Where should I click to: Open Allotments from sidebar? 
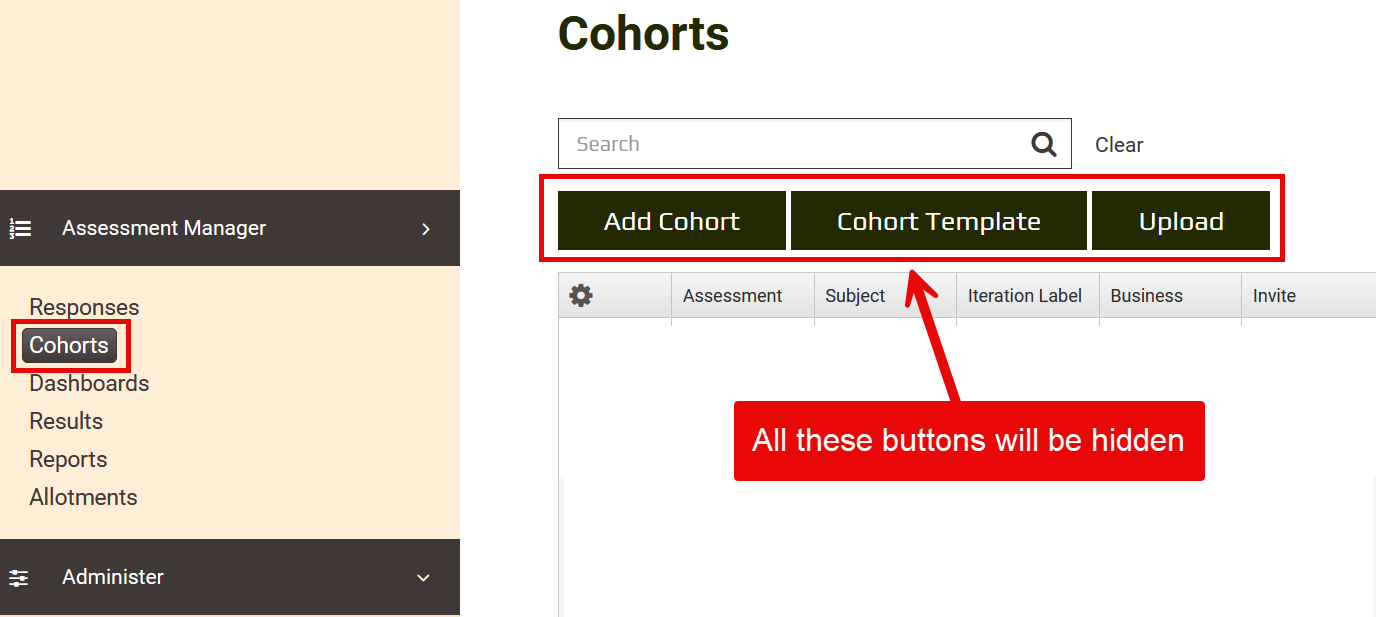point(83,497)
